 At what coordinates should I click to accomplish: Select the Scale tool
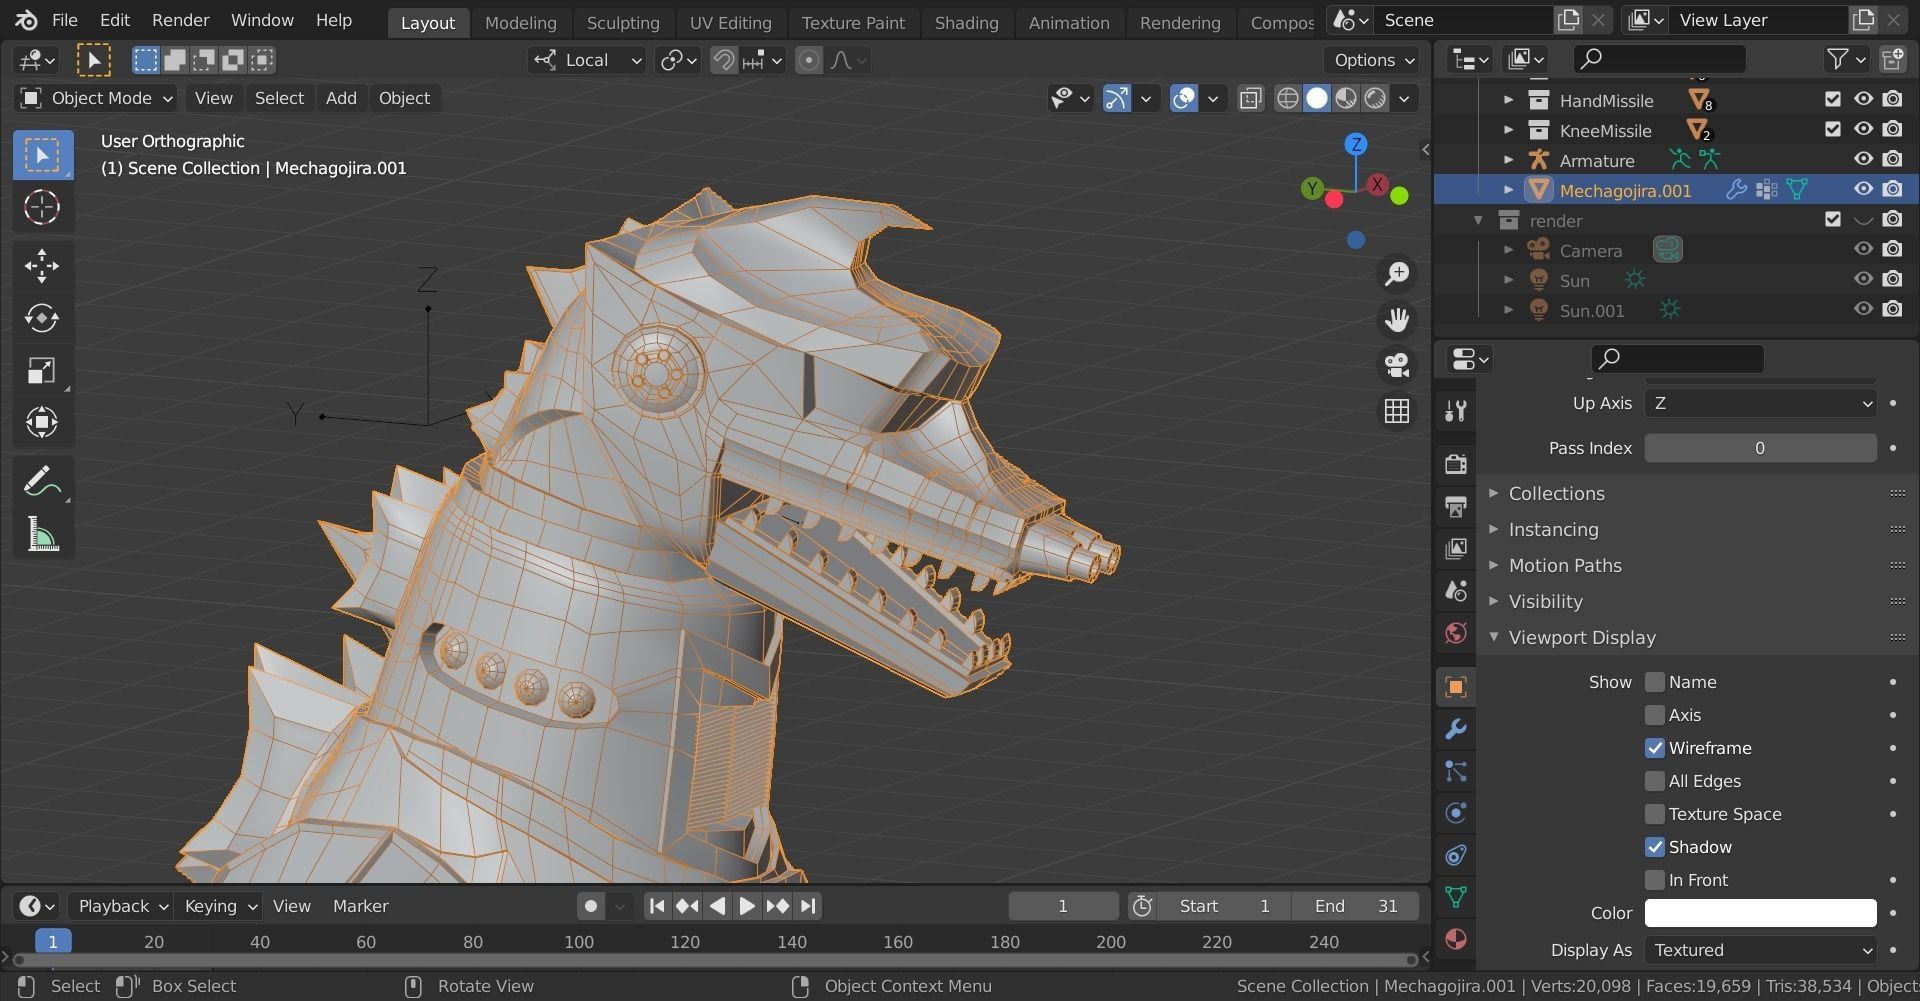[42, 371]
